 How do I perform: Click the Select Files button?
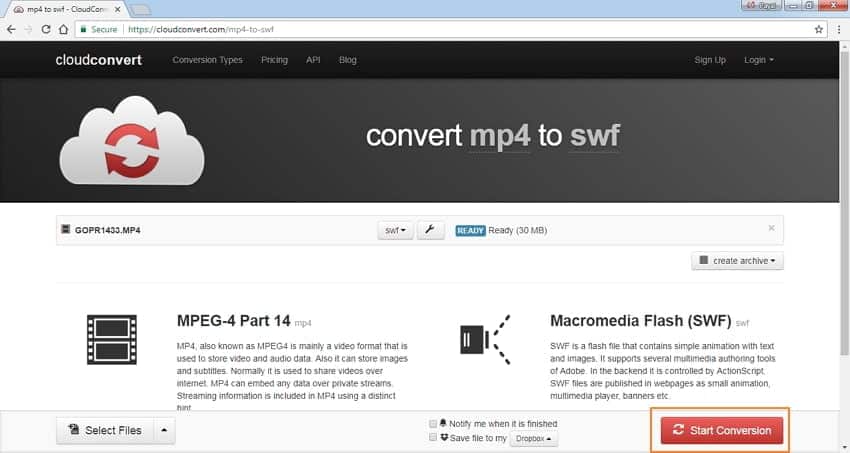(x=106, y=430)
